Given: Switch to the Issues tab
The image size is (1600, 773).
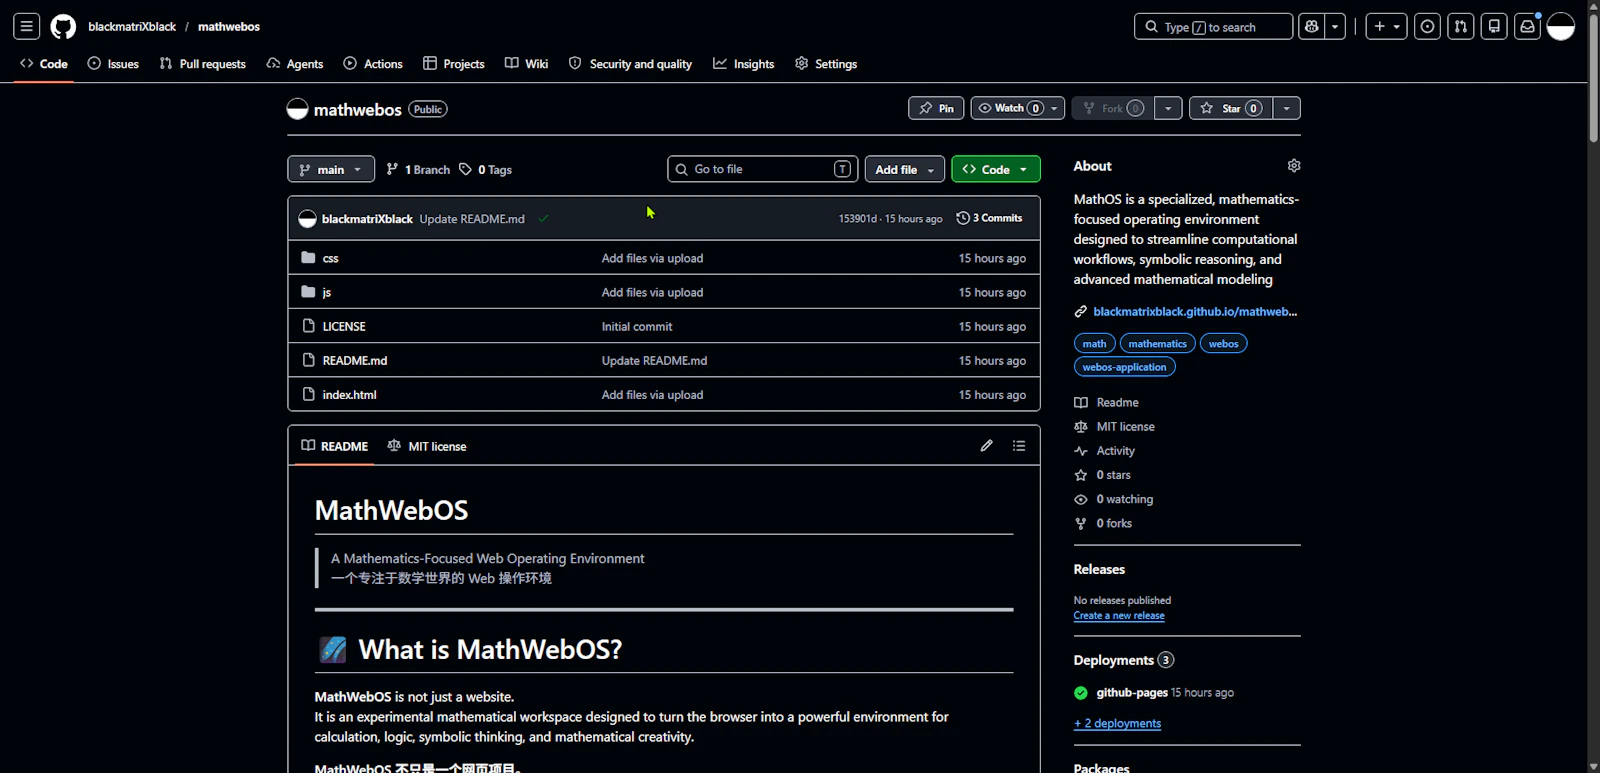Looking at the screenshot, I should (x=113, y=64).
